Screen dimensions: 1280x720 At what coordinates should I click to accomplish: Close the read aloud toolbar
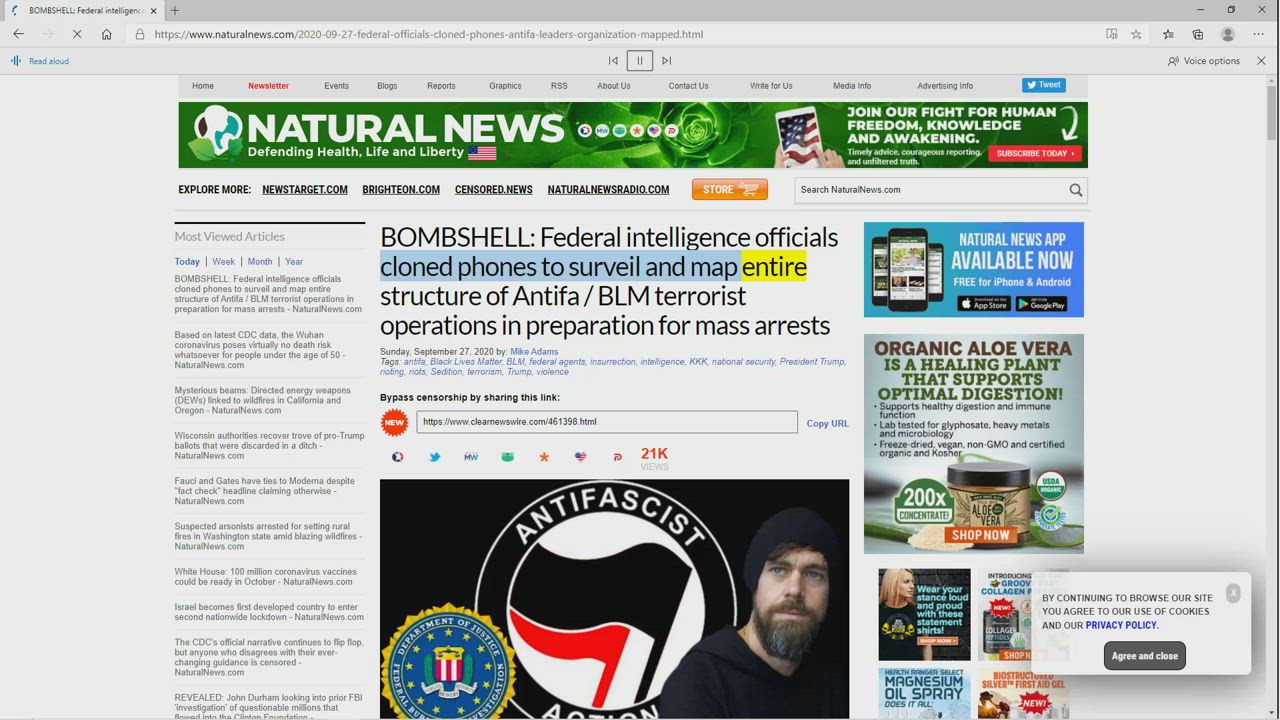click(x=1261, y=61)
